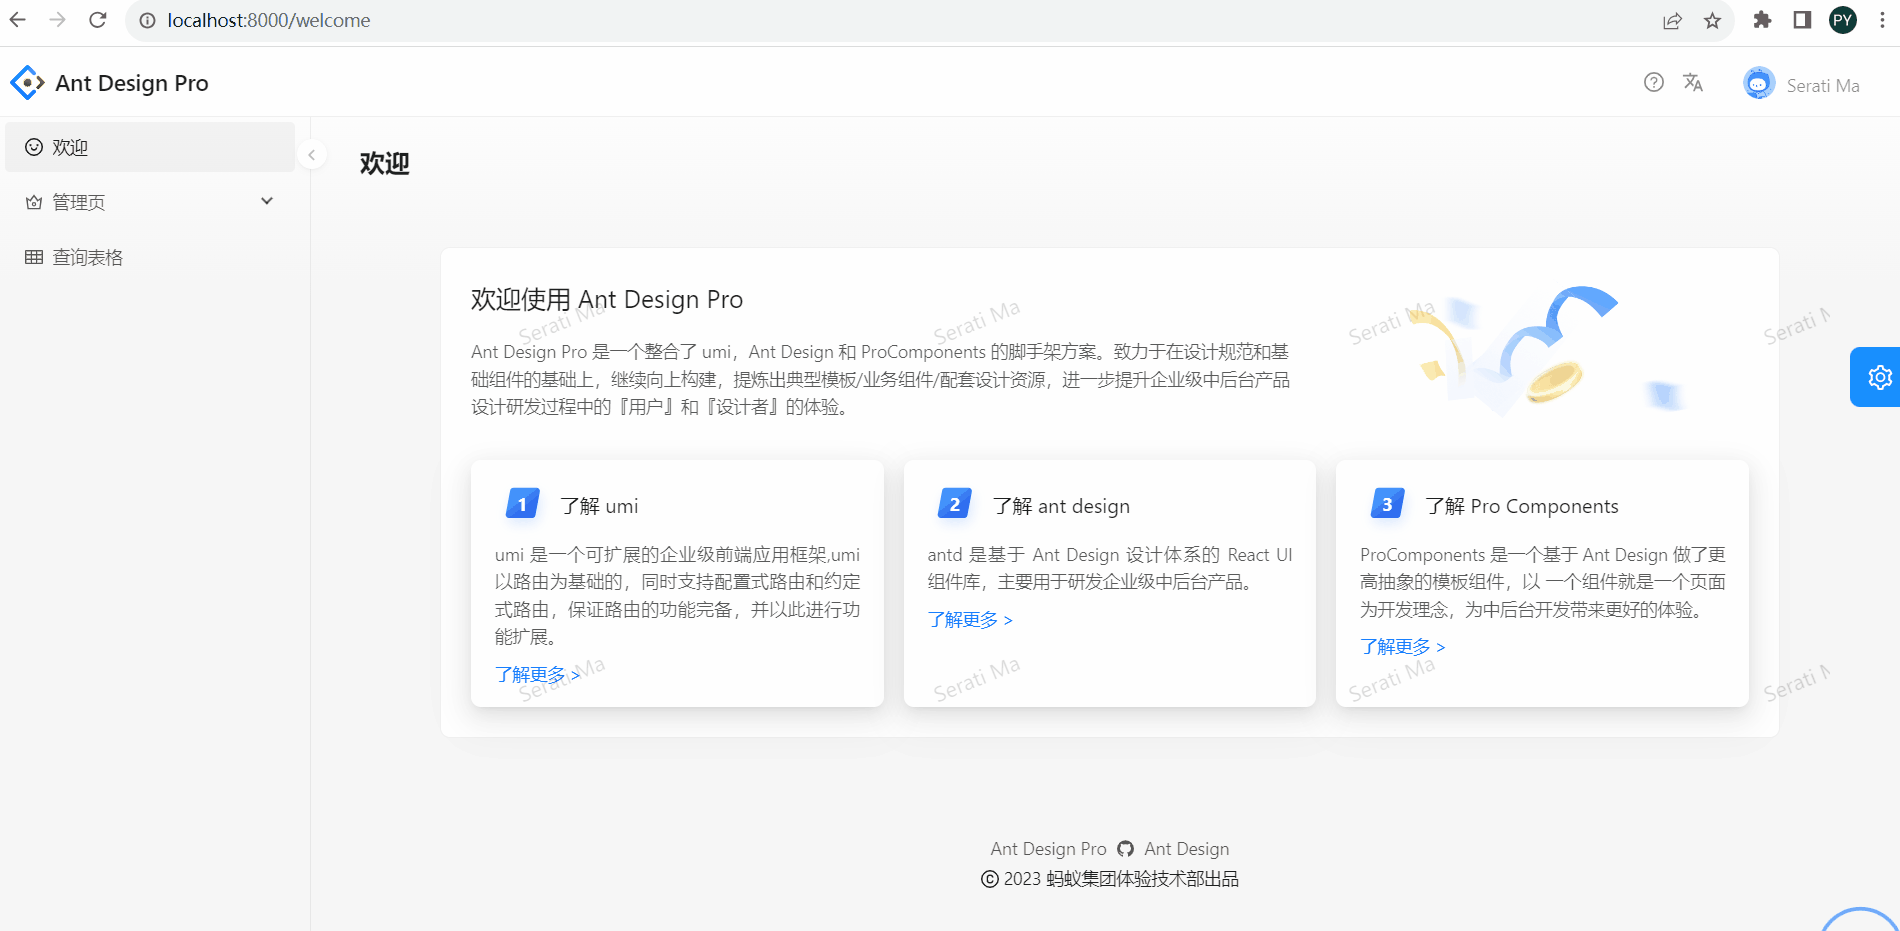
Task: Share this page from address bar
Action: [1672, 20]
